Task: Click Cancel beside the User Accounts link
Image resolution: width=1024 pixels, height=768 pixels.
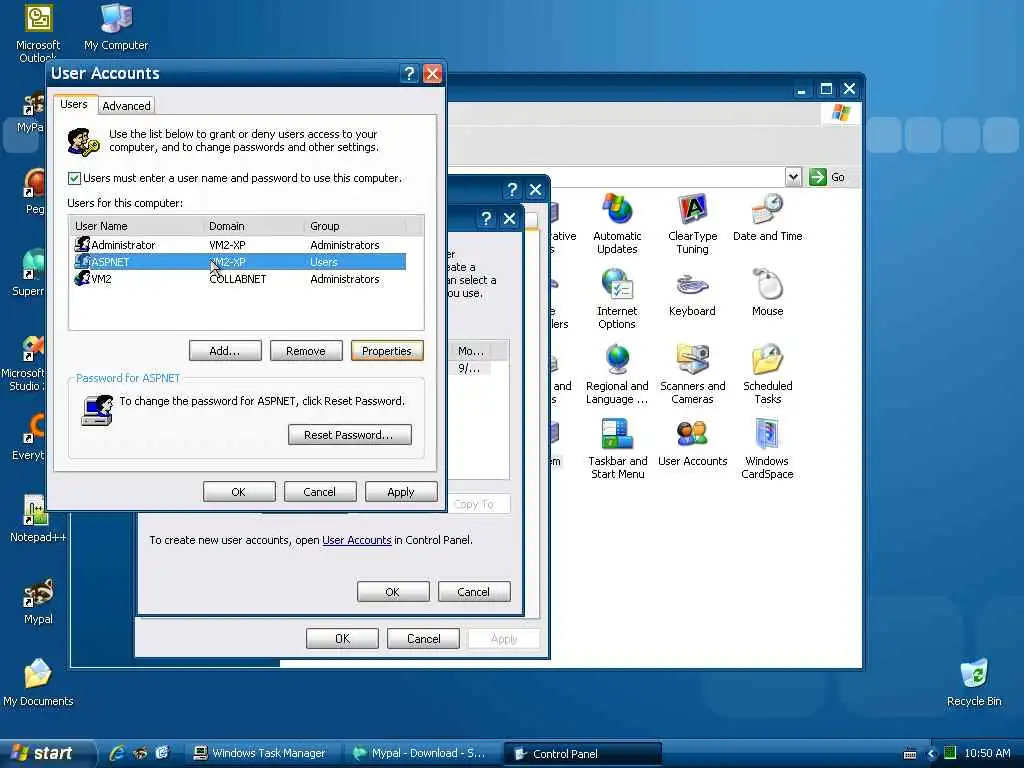Action: 474,592
